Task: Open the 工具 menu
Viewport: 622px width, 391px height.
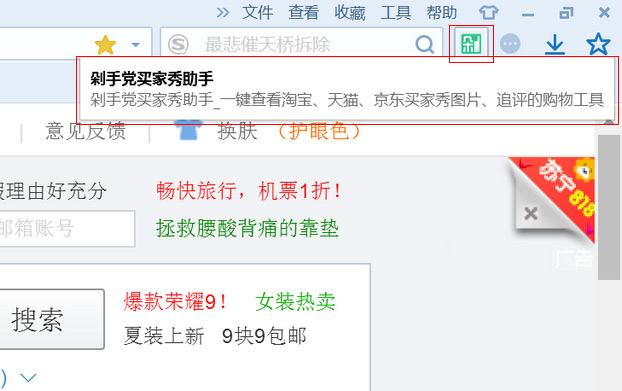Action: coord(395,13)
